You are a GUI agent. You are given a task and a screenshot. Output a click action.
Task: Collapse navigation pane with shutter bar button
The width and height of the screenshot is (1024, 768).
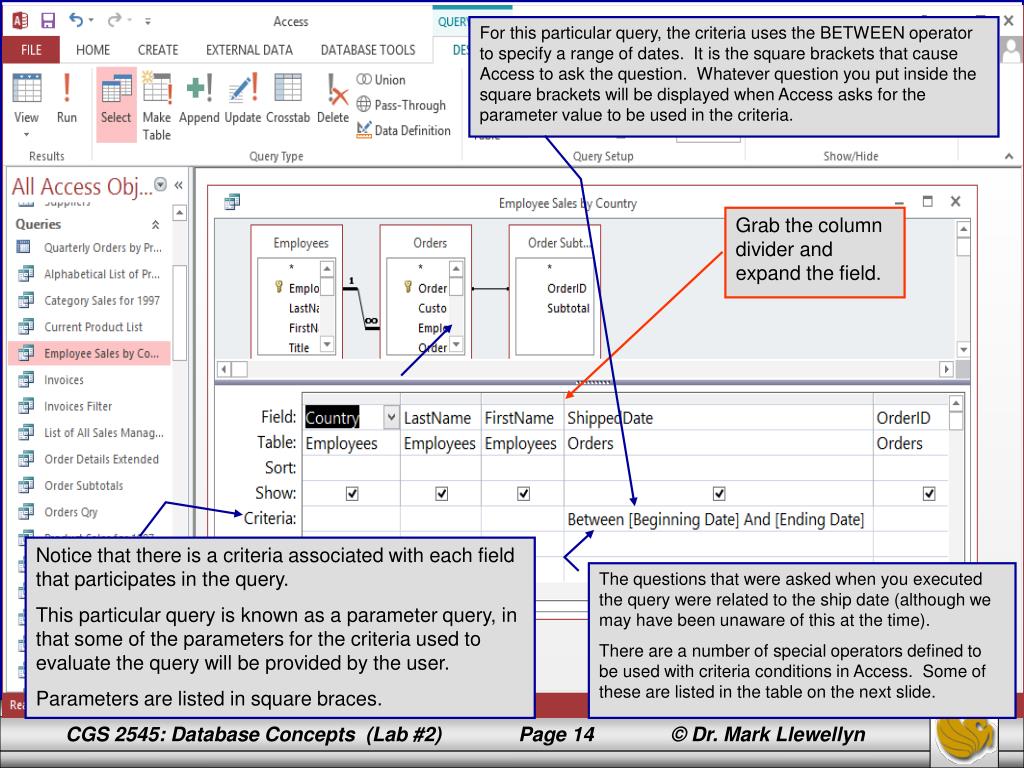click(178, 185)
